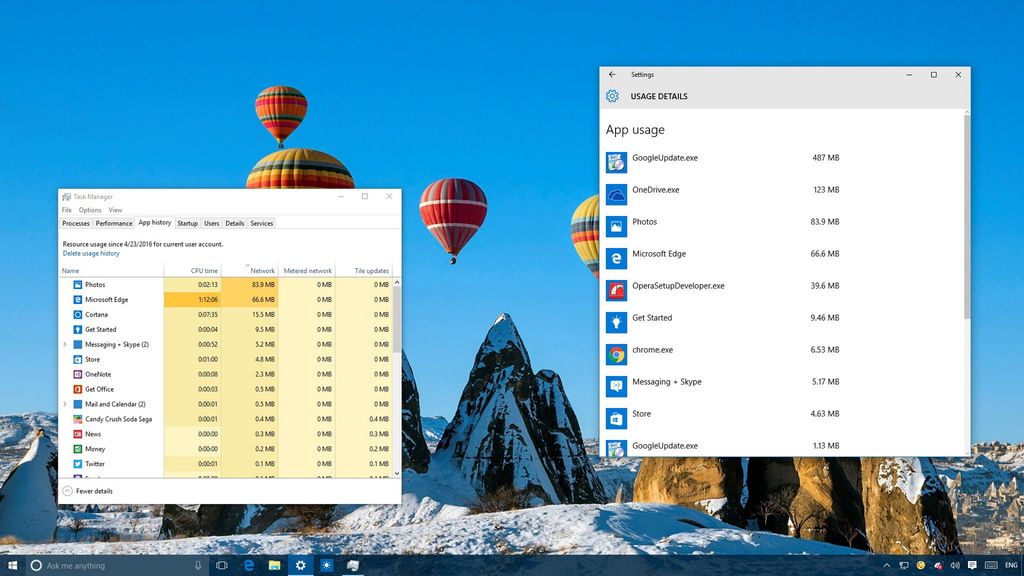Show hidden icons using the tray chevron
This screenshot has height=576, width=1024.
click(887, 565)
